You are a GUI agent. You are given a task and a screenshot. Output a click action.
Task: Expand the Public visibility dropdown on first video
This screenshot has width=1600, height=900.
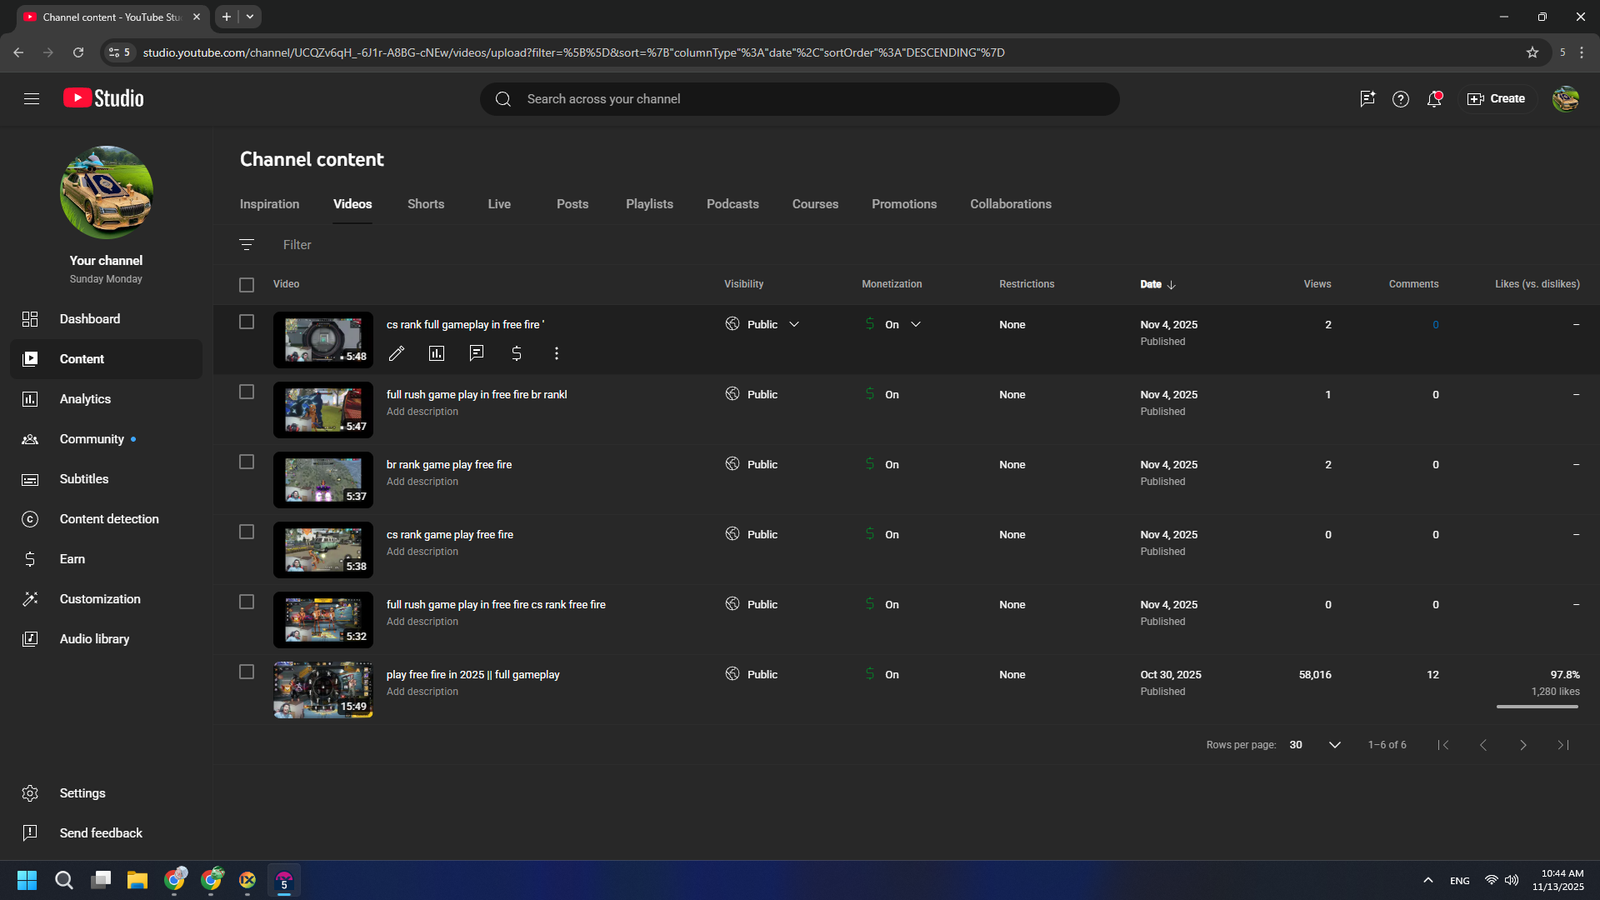794,325
